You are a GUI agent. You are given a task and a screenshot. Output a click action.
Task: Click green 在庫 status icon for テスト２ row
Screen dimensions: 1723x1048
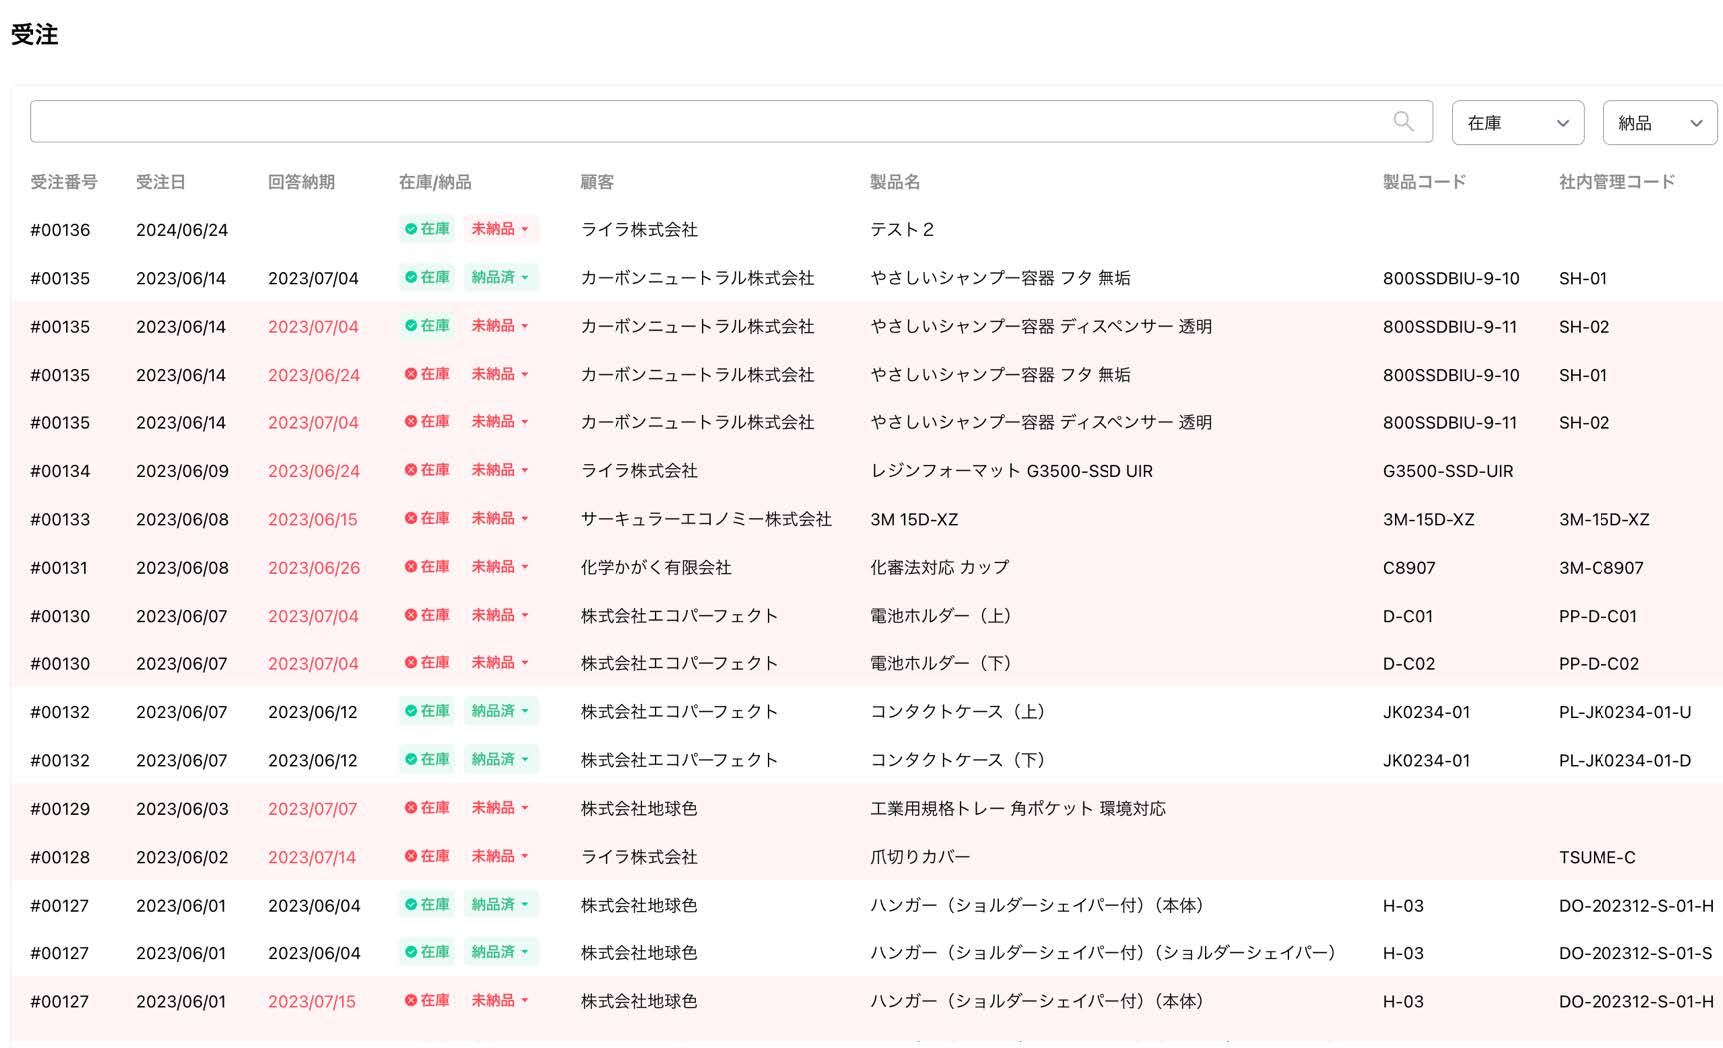[411, 229]
